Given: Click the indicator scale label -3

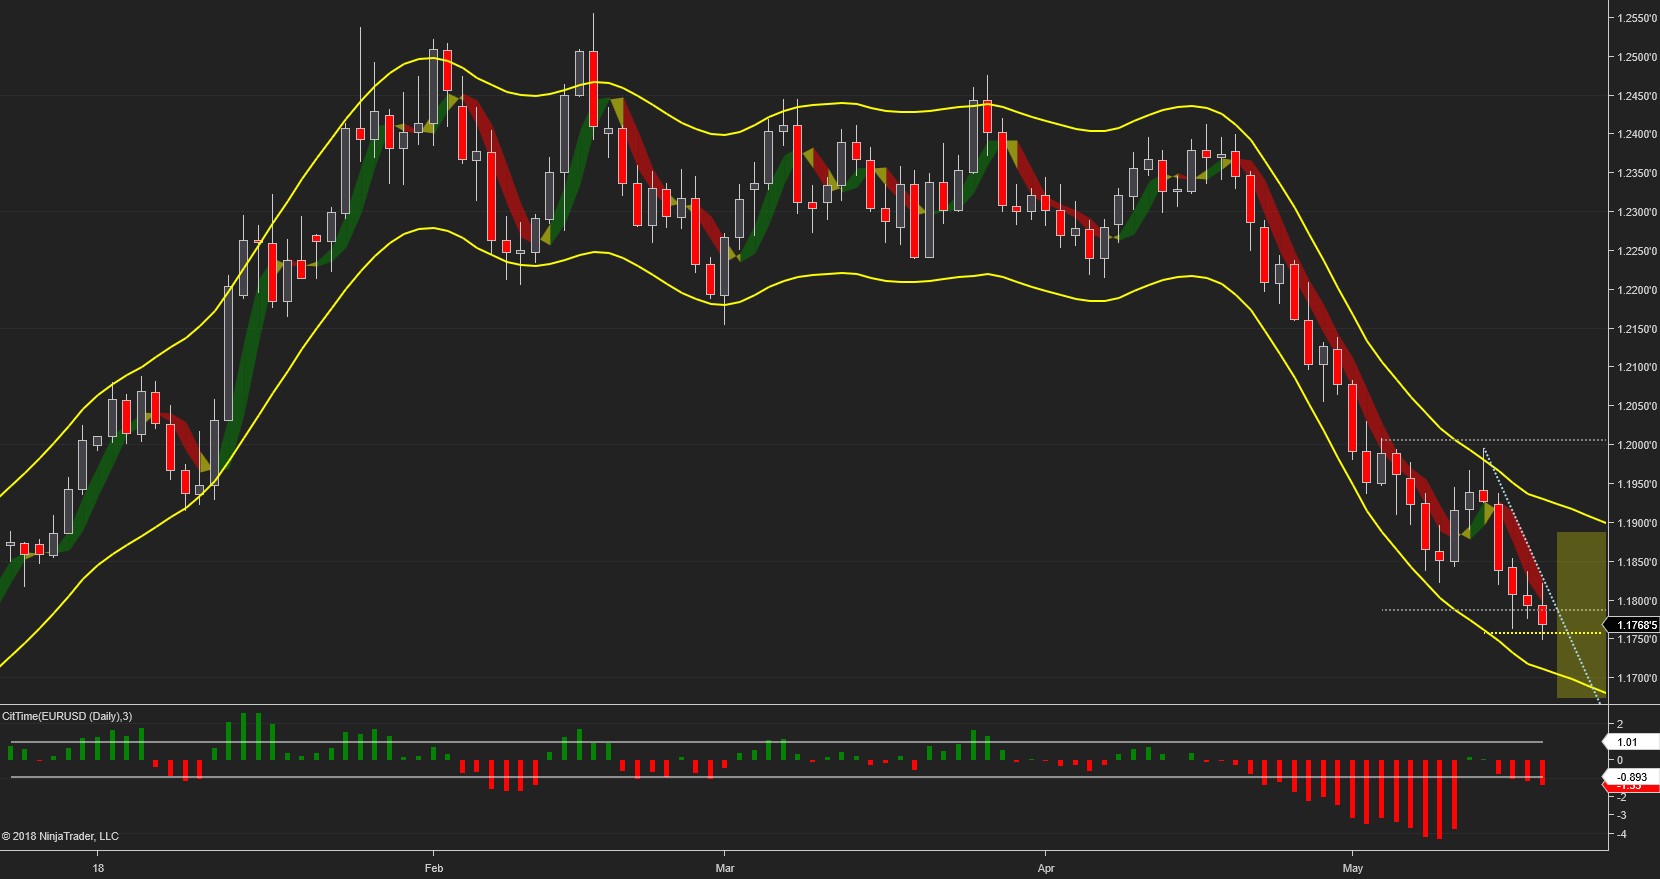Looking at the screenshot, I should (1621, 816).
